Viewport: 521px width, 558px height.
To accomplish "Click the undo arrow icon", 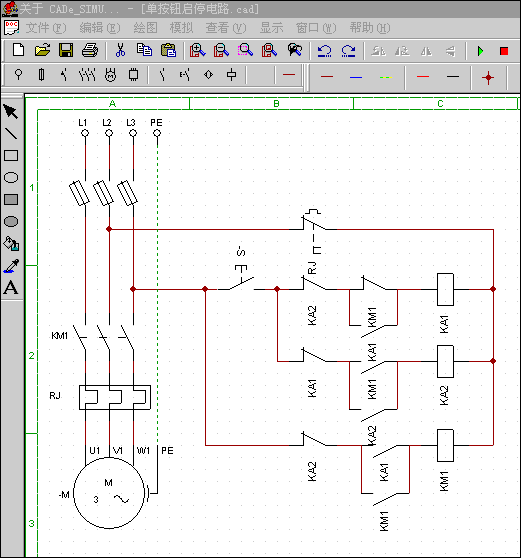I will [324, 51].
